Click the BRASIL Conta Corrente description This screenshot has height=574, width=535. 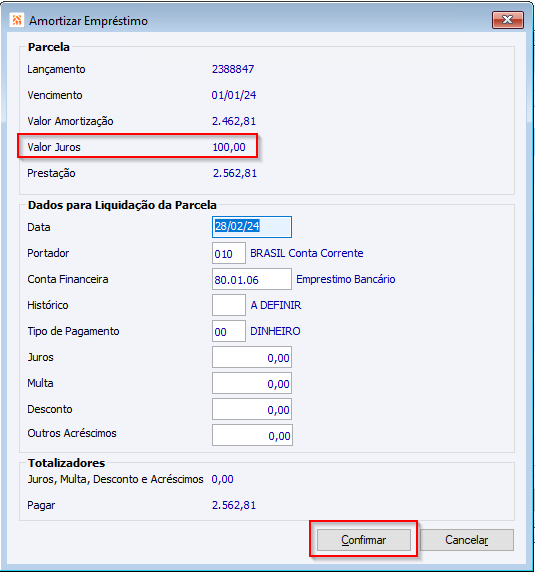[307, 253]
